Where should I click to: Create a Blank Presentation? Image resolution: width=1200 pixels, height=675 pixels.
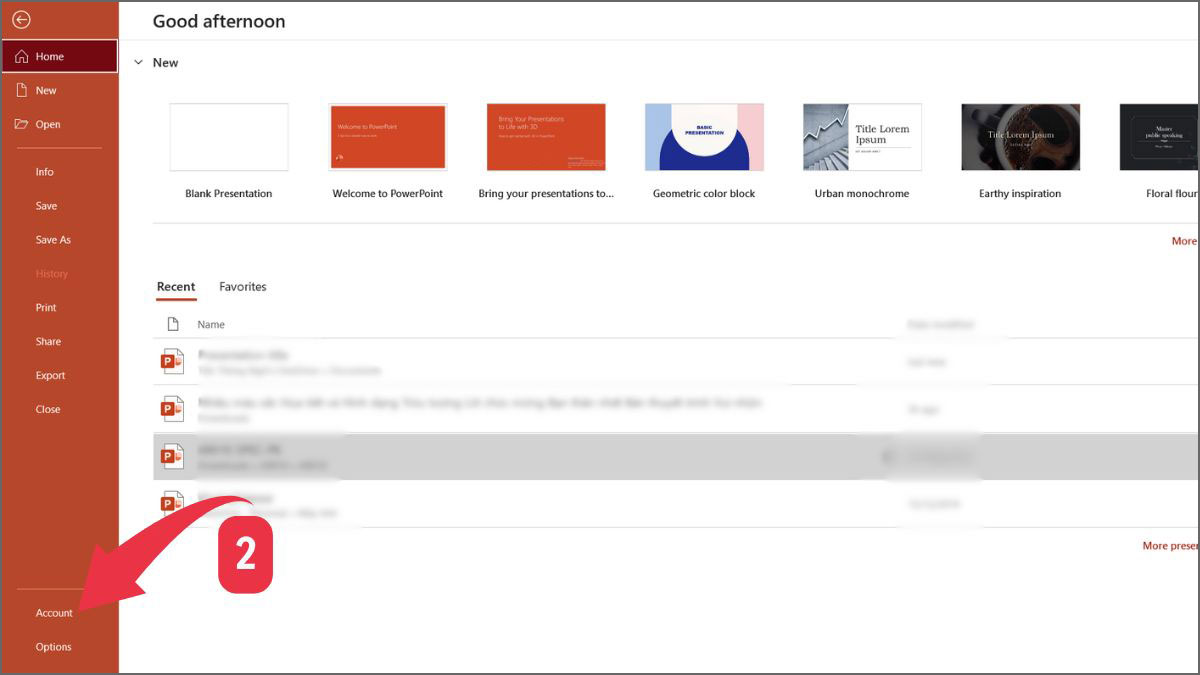[229, 137]
